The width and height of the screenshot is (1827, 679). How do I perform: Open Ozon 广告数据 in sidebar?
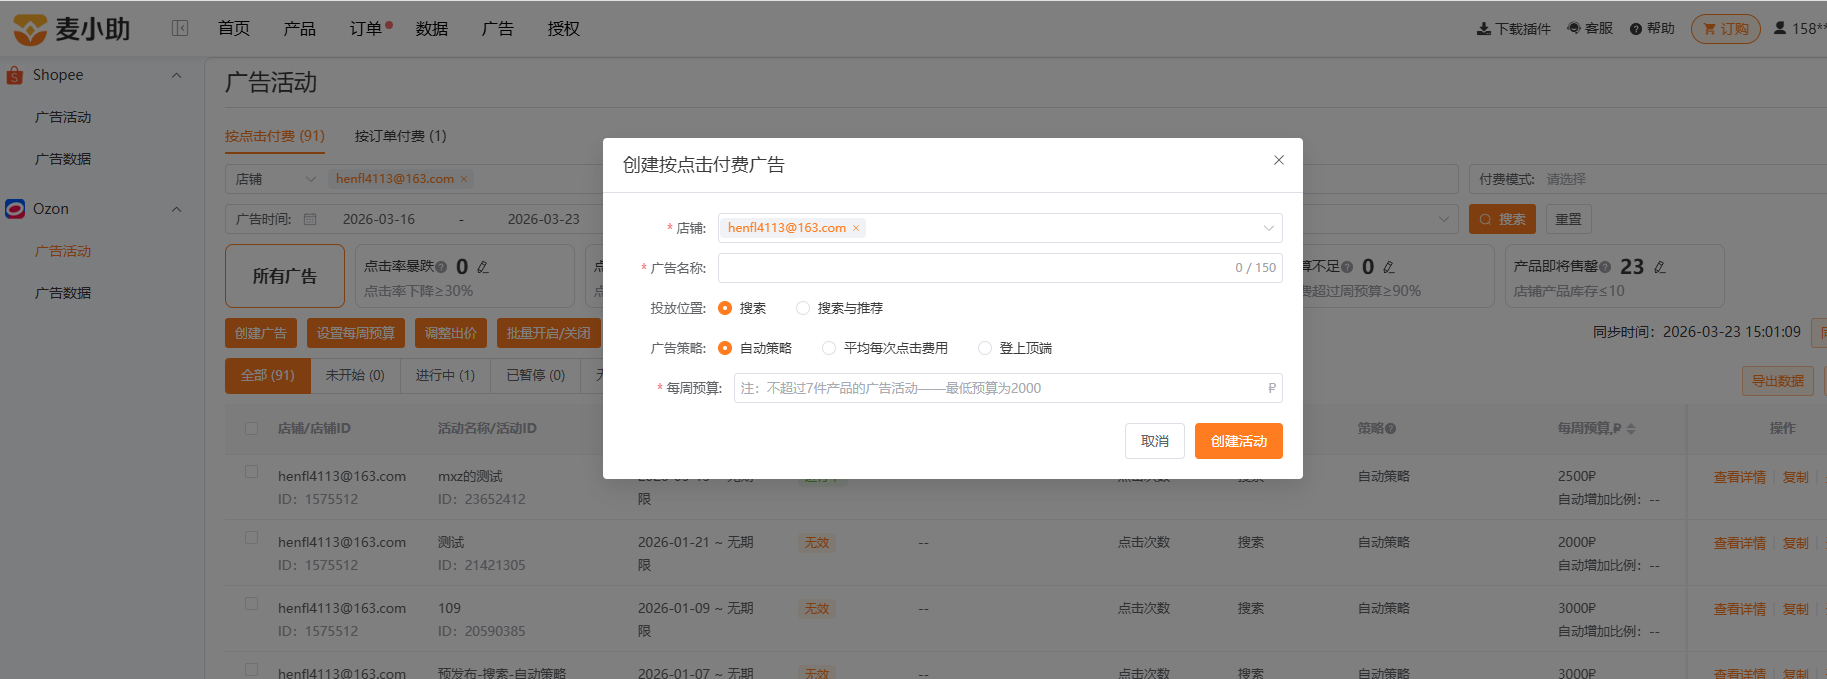[63, 293]
